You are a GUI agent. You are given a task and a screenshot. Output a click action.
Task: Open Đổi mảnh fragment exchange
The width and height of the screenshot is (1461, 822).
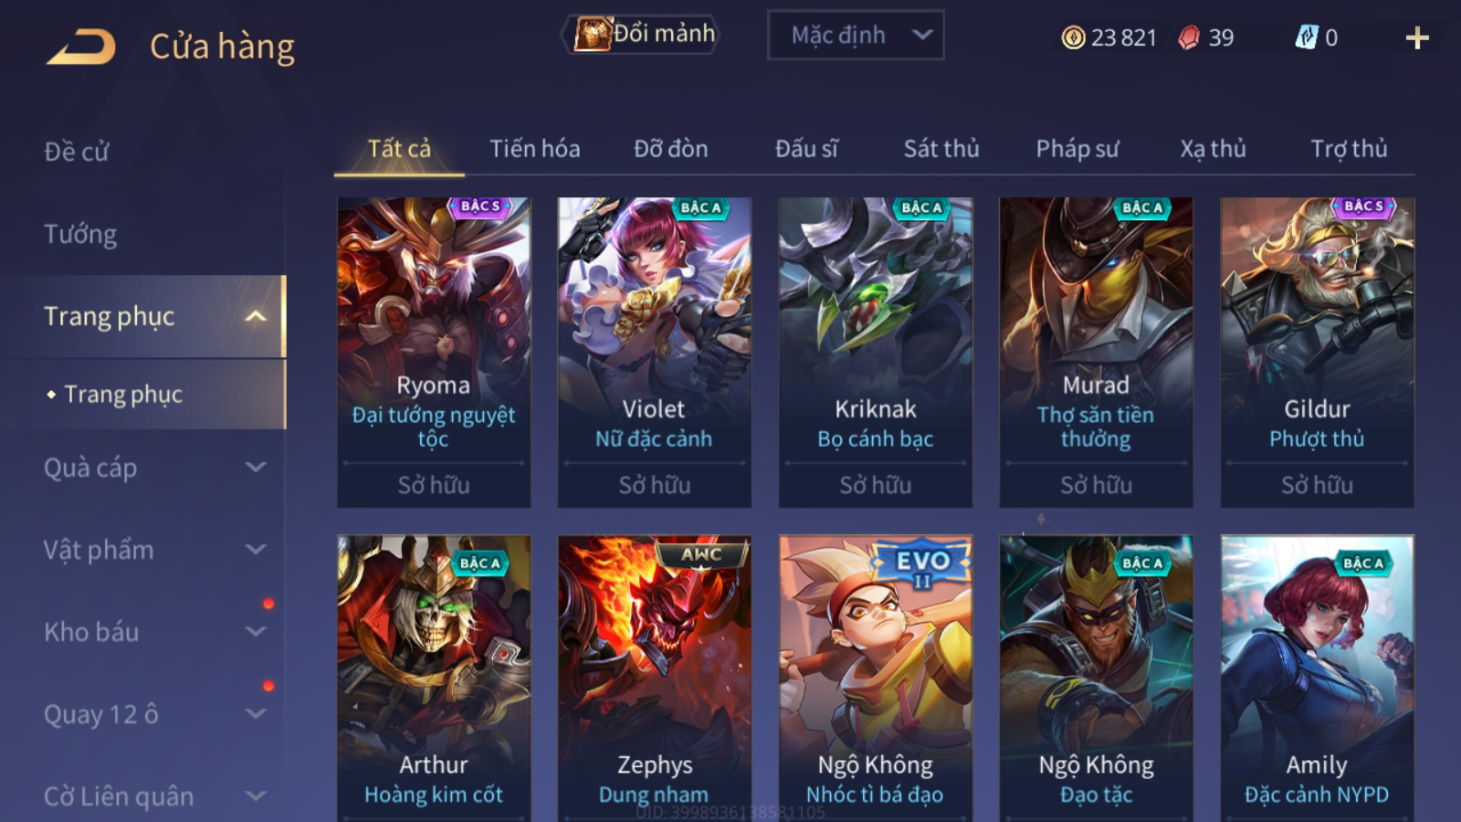[x=643, y=34]
